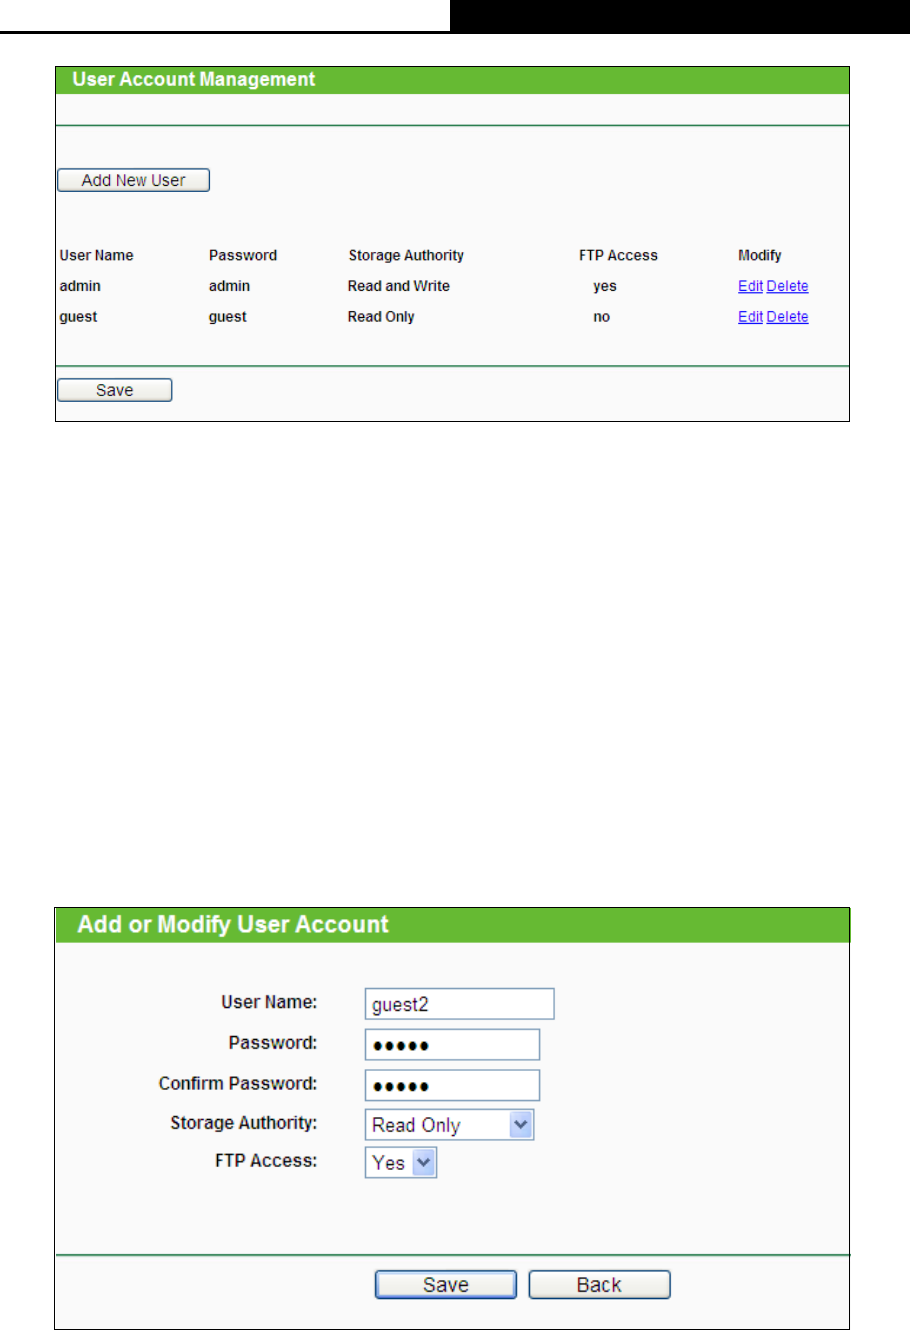910x1330 pixels.
Task: Click the Storage Authority column header
Action: 406,256
